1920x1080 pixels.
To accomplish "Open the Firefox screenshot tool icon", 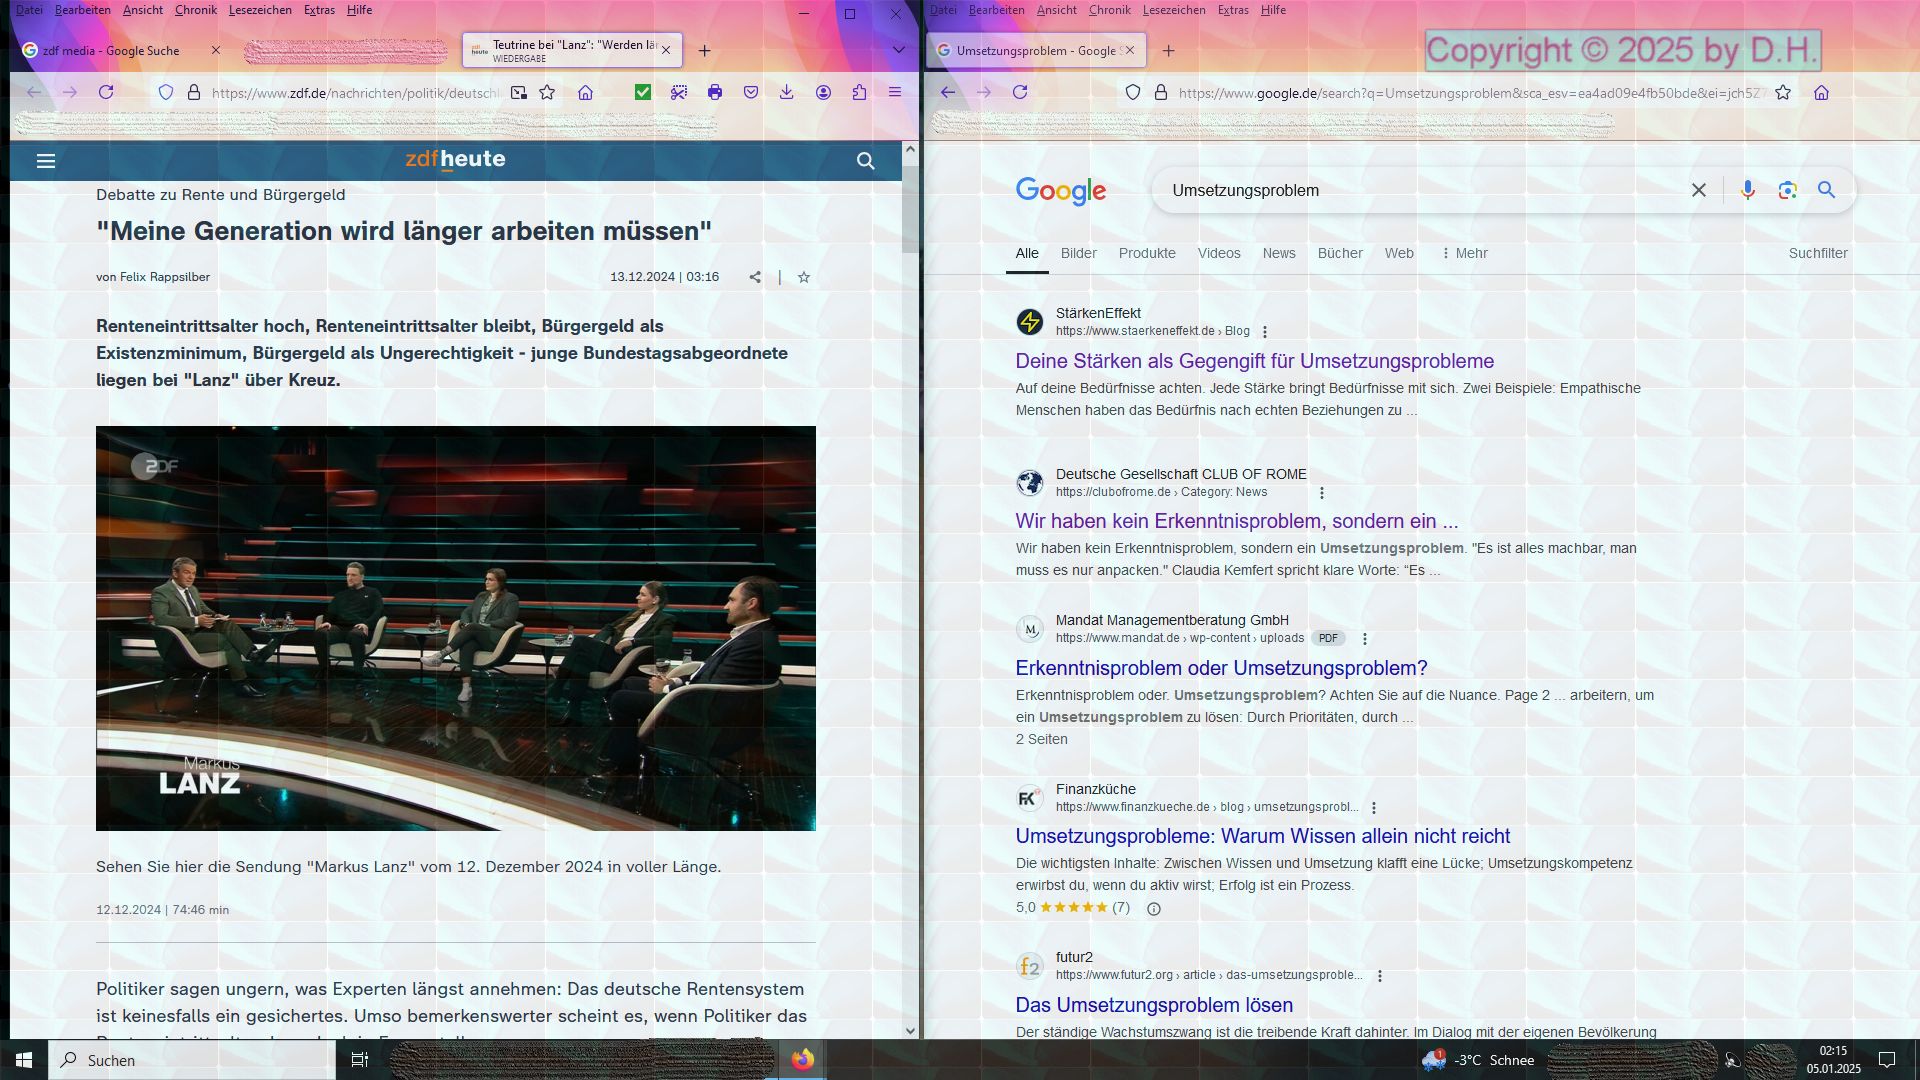I will click(679, 92).
